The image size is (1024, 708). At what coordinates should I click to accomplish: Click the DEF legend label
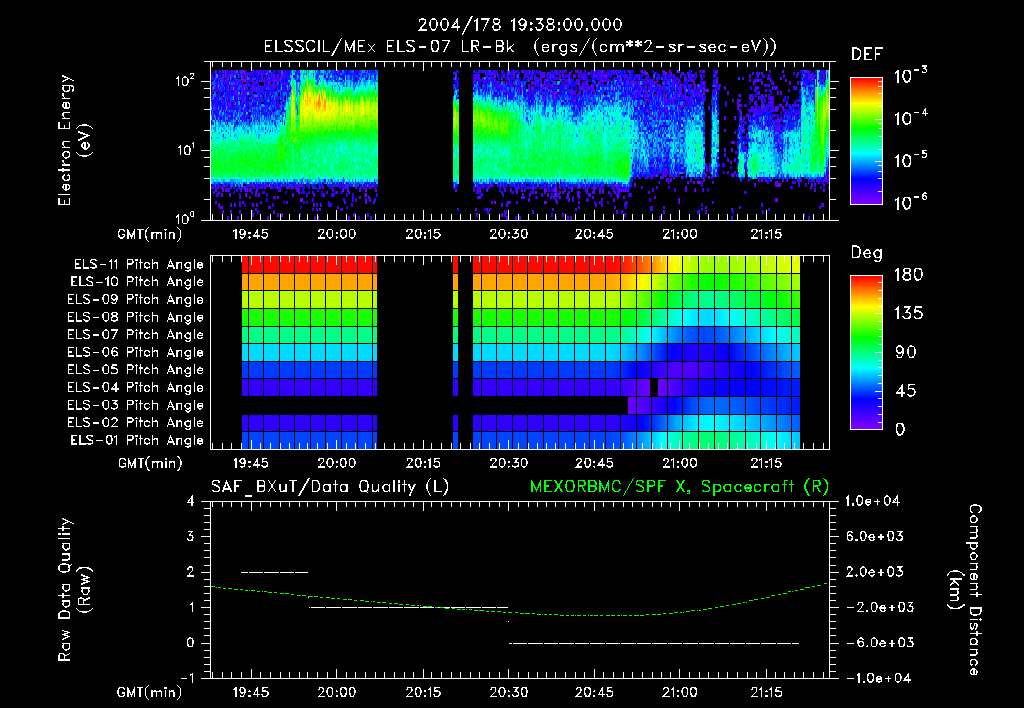click(866, 55)
